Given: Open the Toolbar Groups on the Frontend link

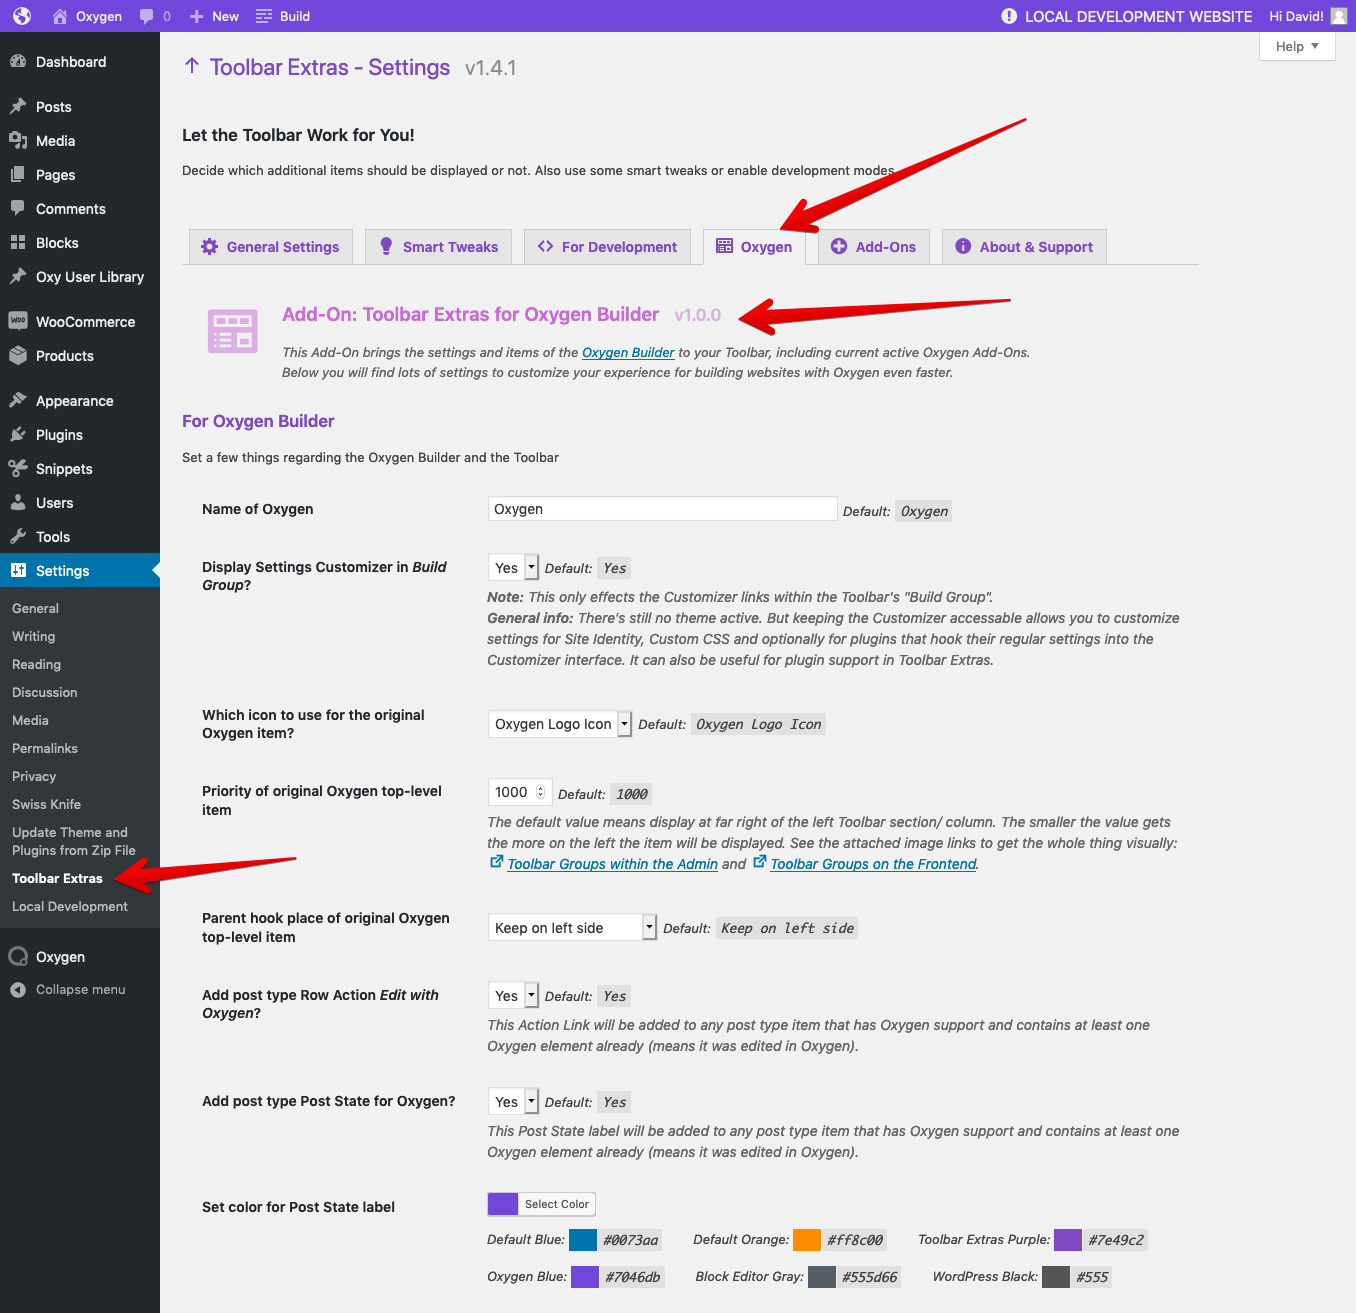Looking at the screenshot, I should point(873,864).
